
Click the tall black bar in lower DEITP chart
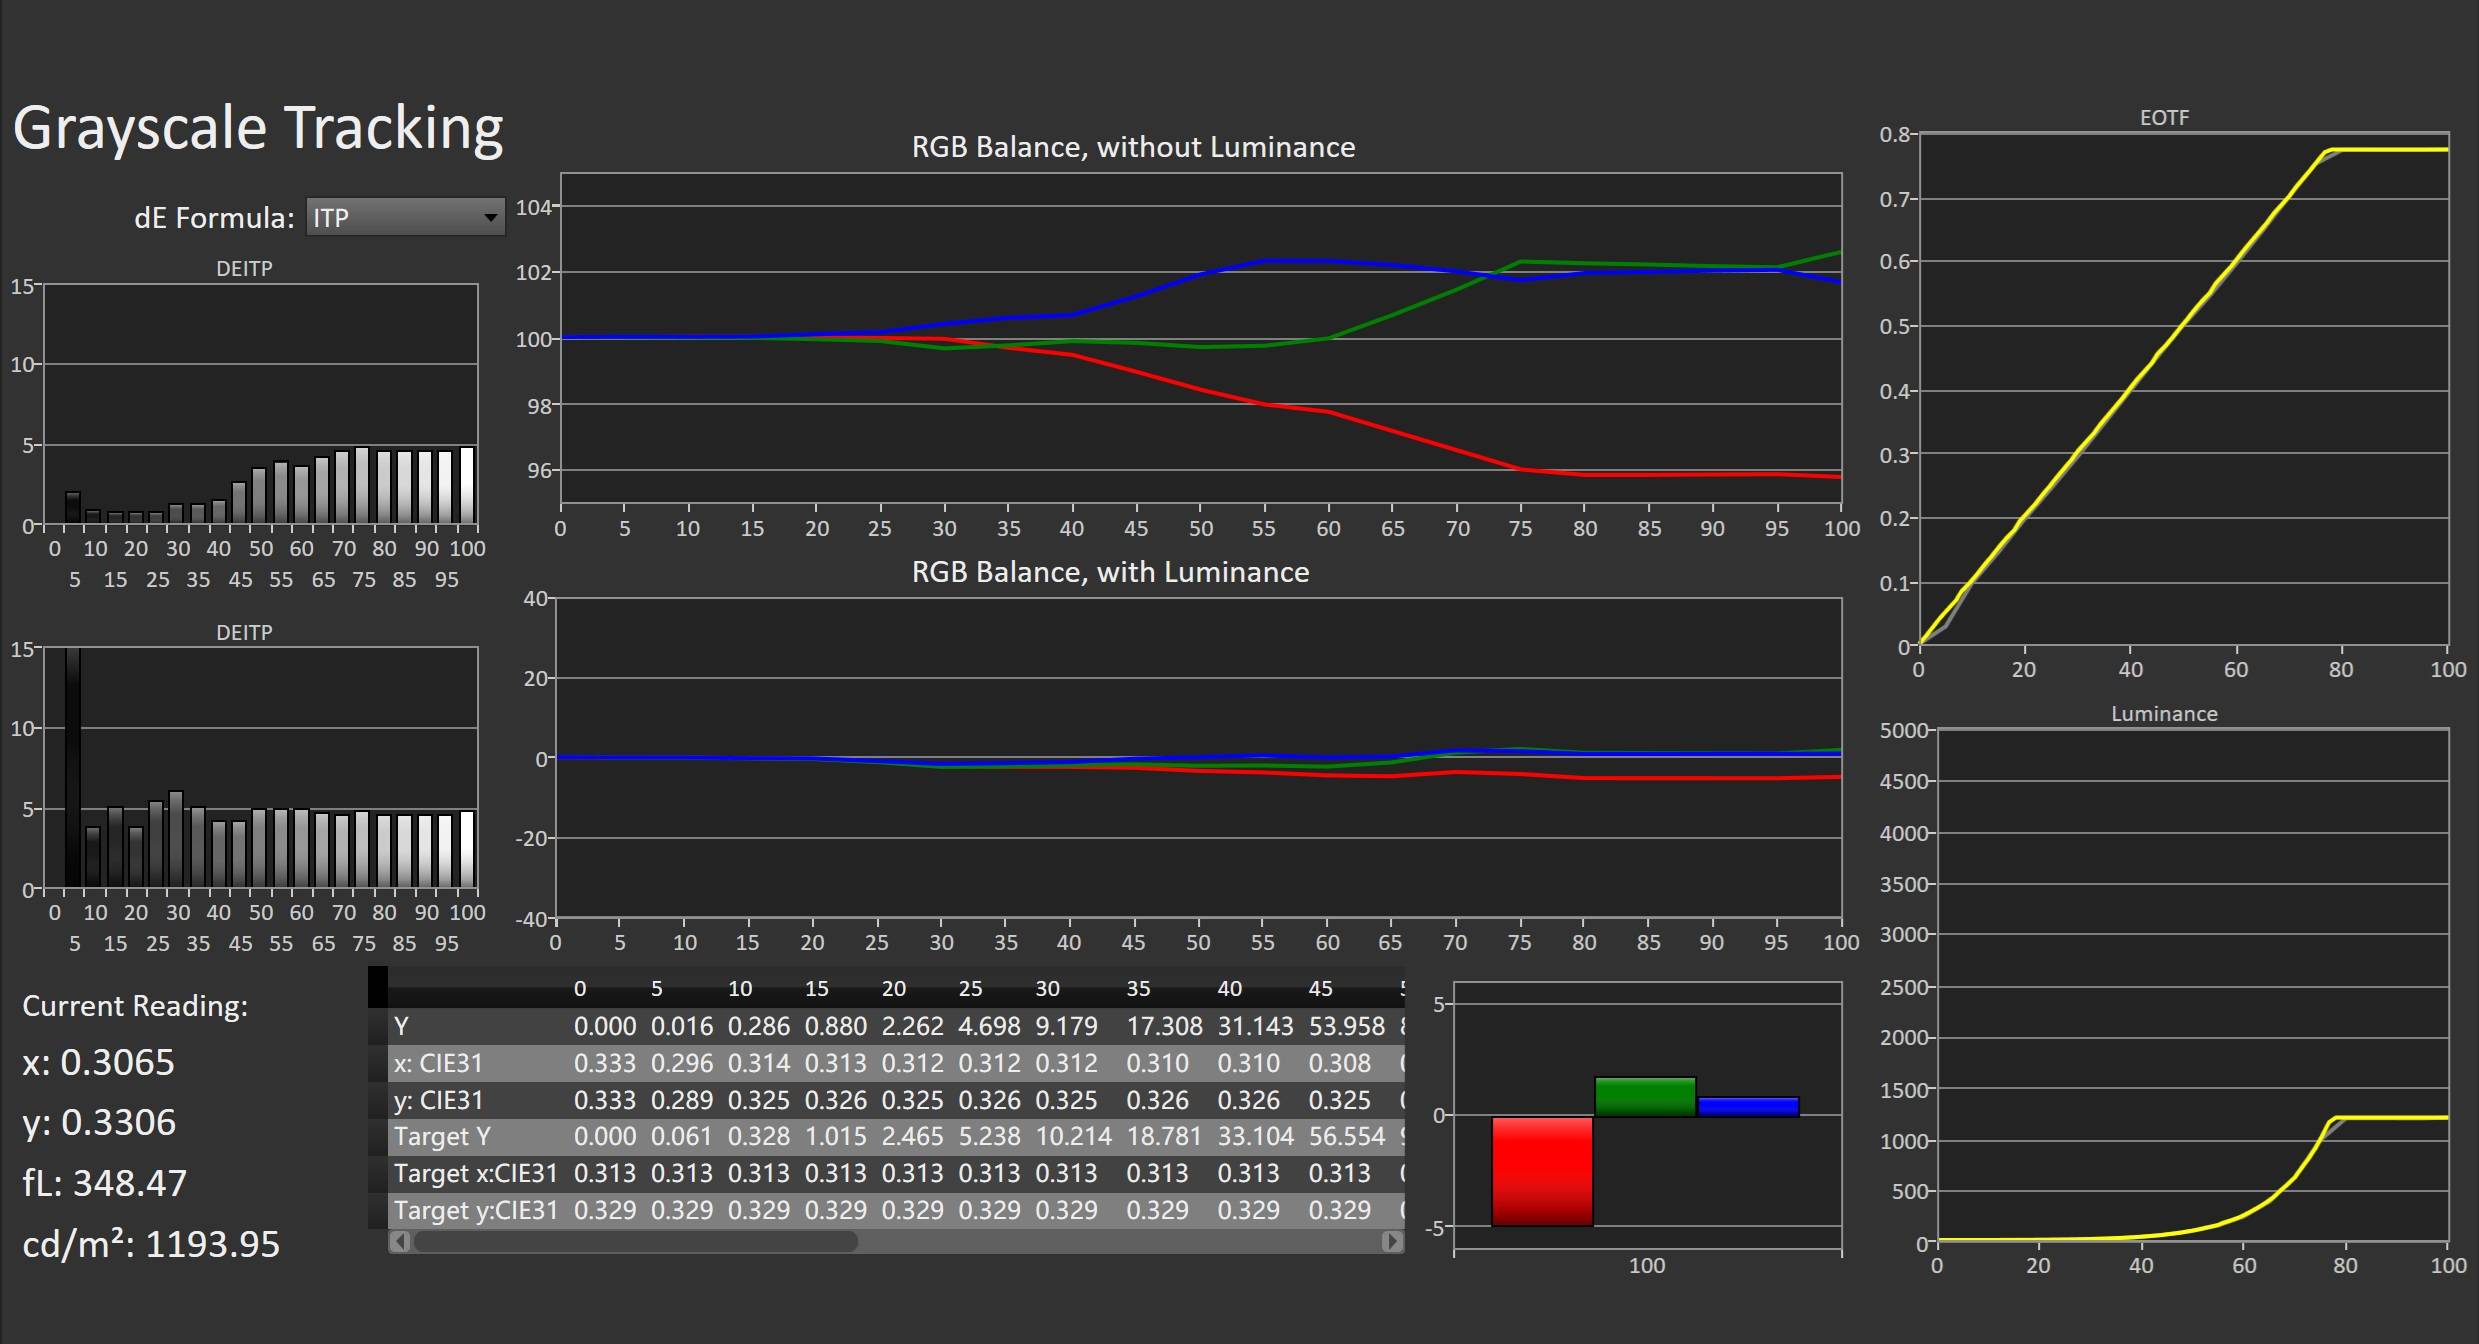72,767
